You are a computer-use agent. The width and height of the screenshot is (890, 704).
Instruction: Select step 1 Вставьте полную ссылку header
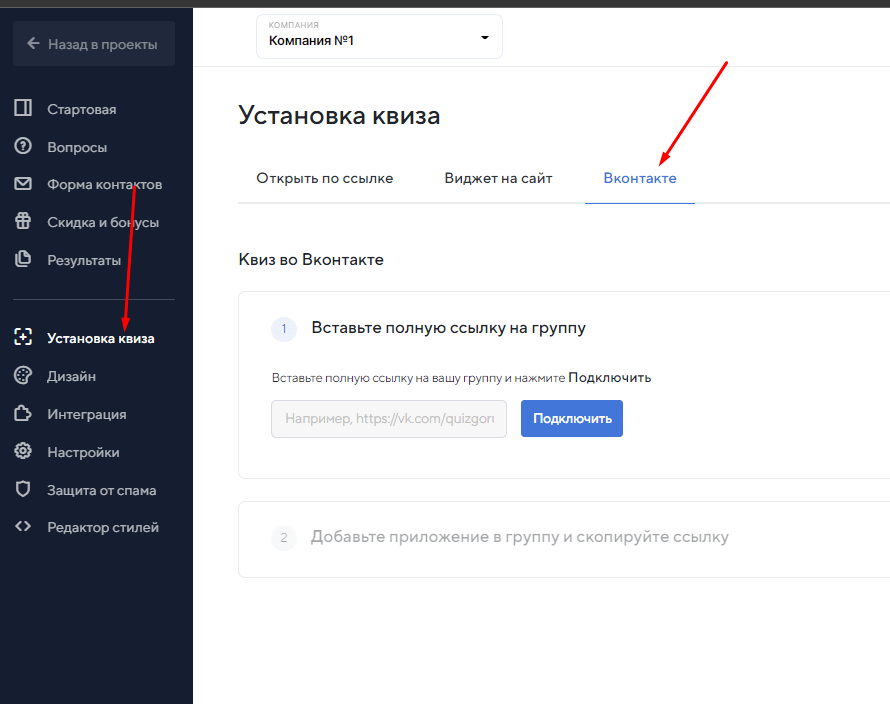[448, 328]
